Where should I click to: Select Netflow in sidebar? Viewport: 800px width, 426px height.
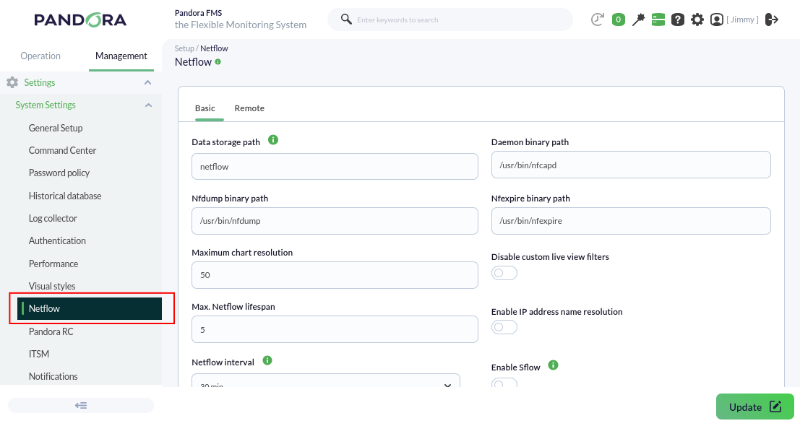89,309
